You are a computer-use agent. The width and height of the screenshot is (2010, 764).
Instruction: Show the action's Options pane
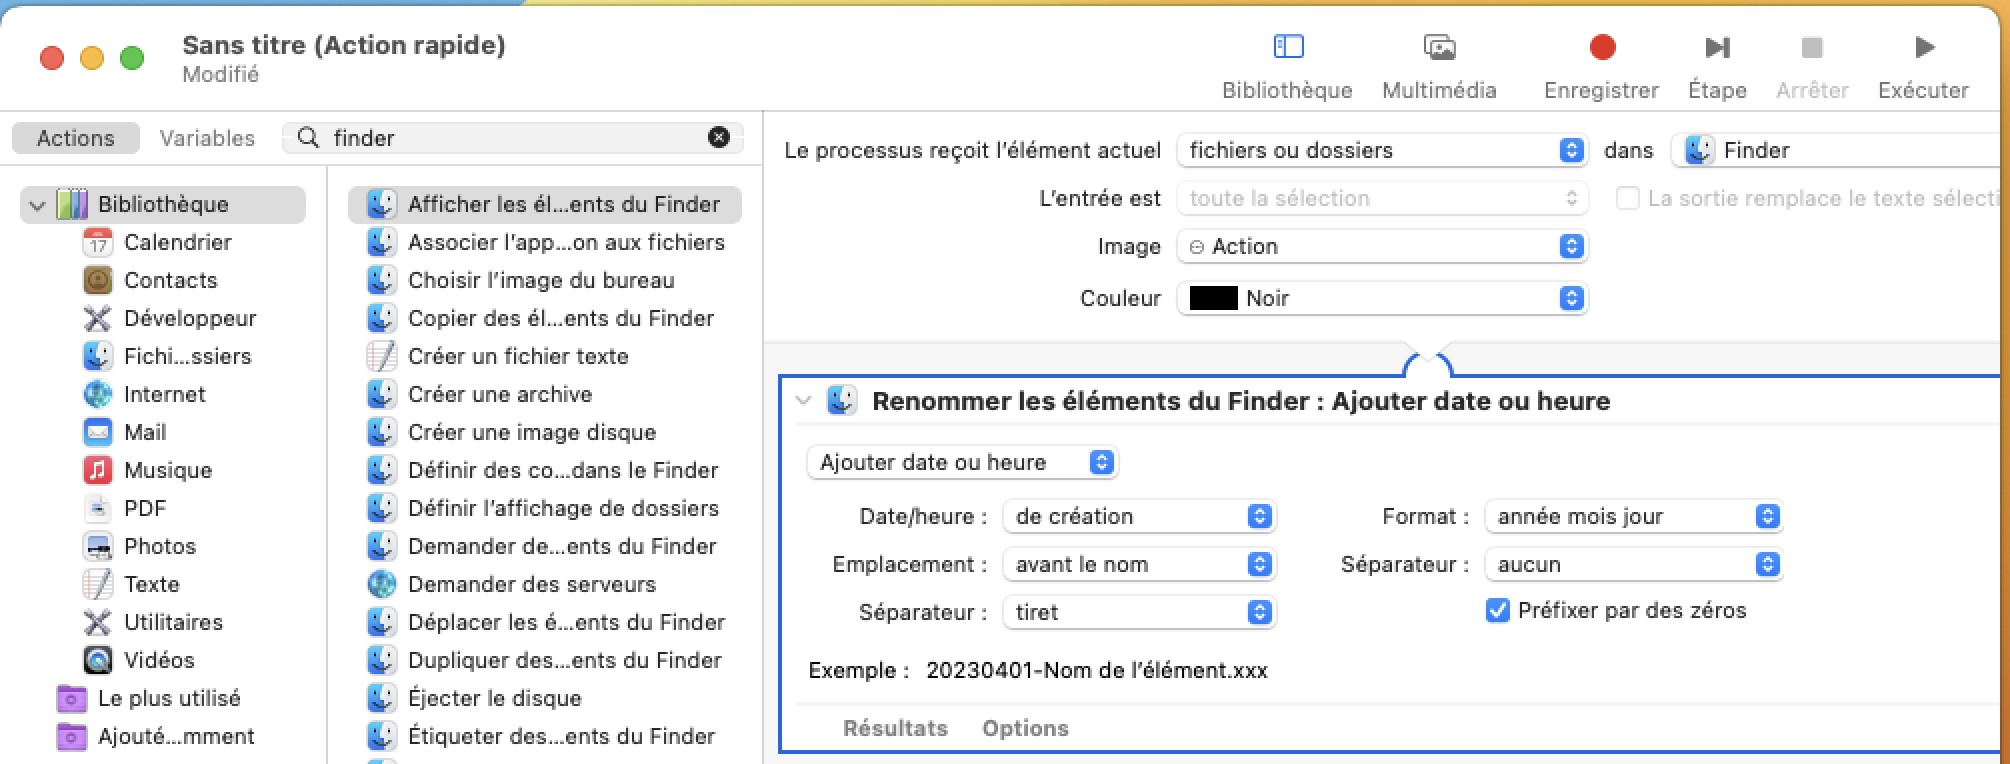click(x=1025, y=728)
